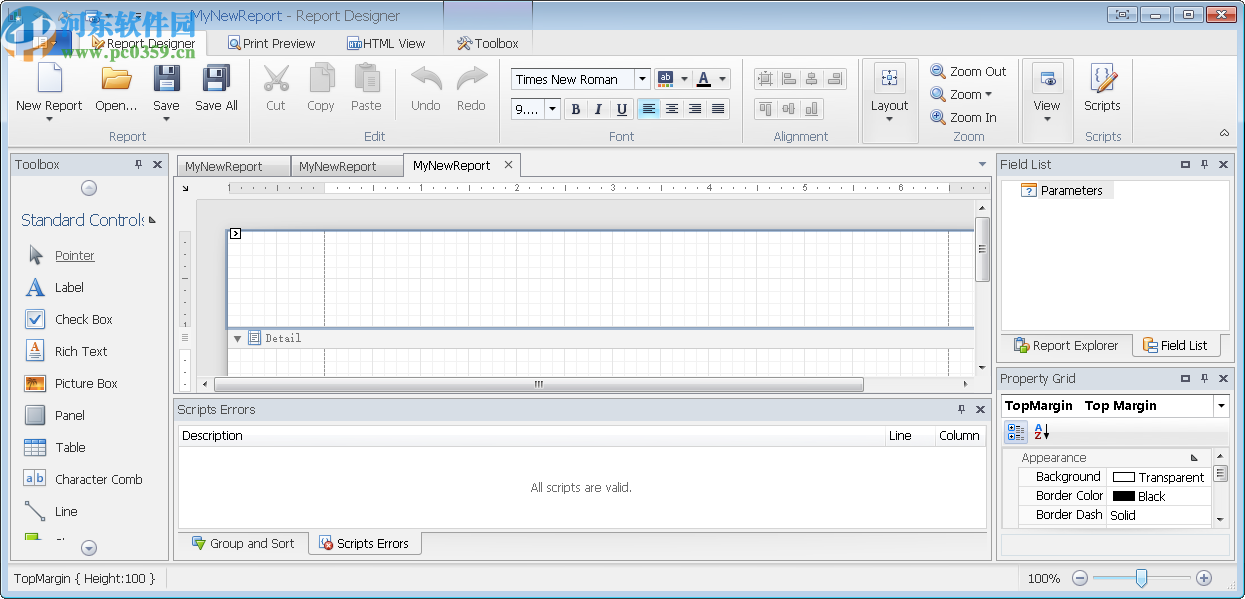Switch to the Print Preview tab
The image size is (1245, 599).
(270, 43)
